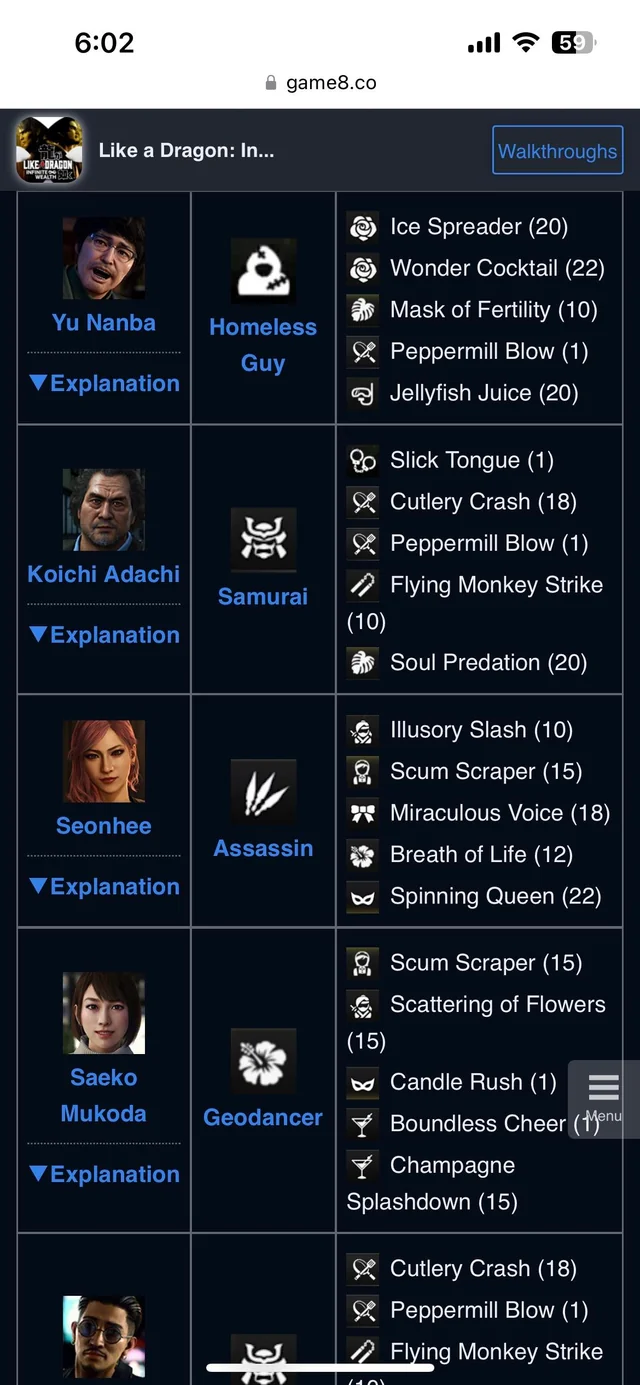Click the Spinning Queen mask icon
Image resolution: width=640 pixels, height=1385 pixels.
[x=362, y=896]
